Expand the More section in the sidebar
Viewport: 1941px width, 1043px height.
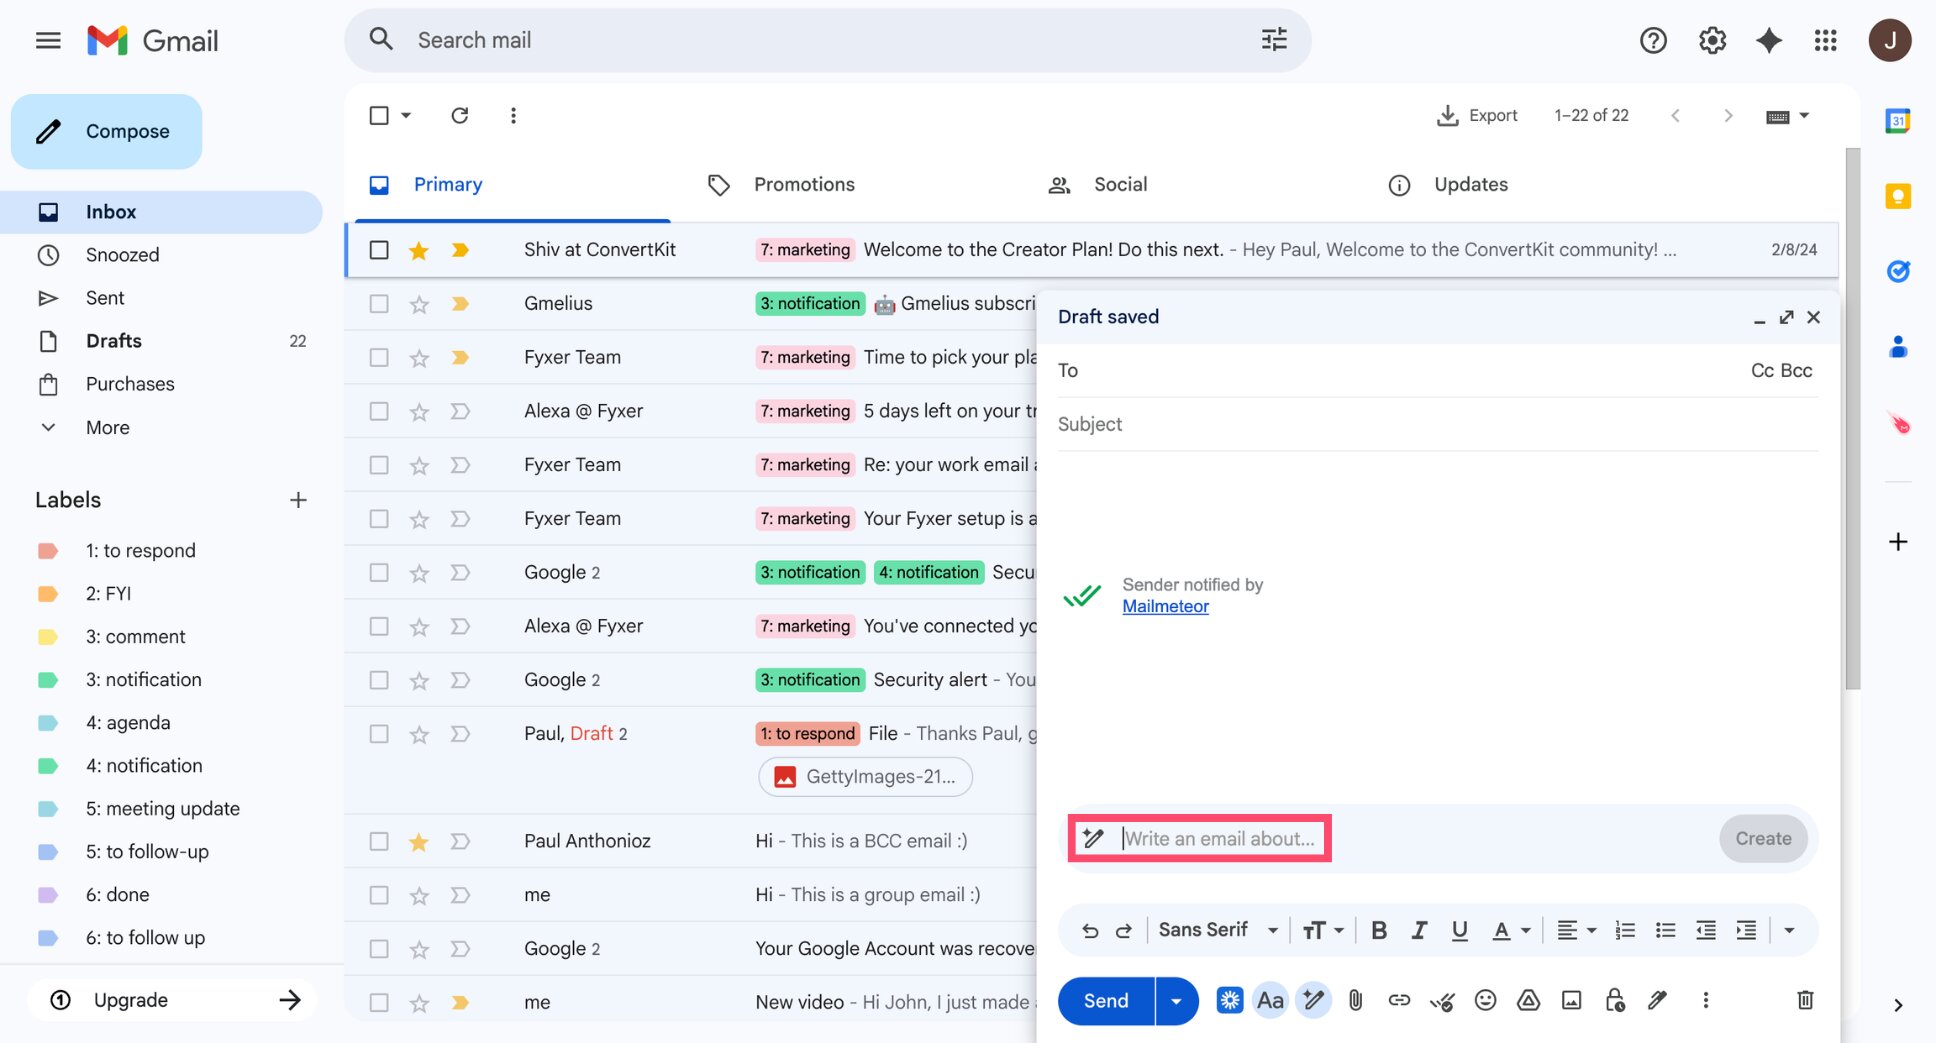pyautogui.click(x=107, y=427)
